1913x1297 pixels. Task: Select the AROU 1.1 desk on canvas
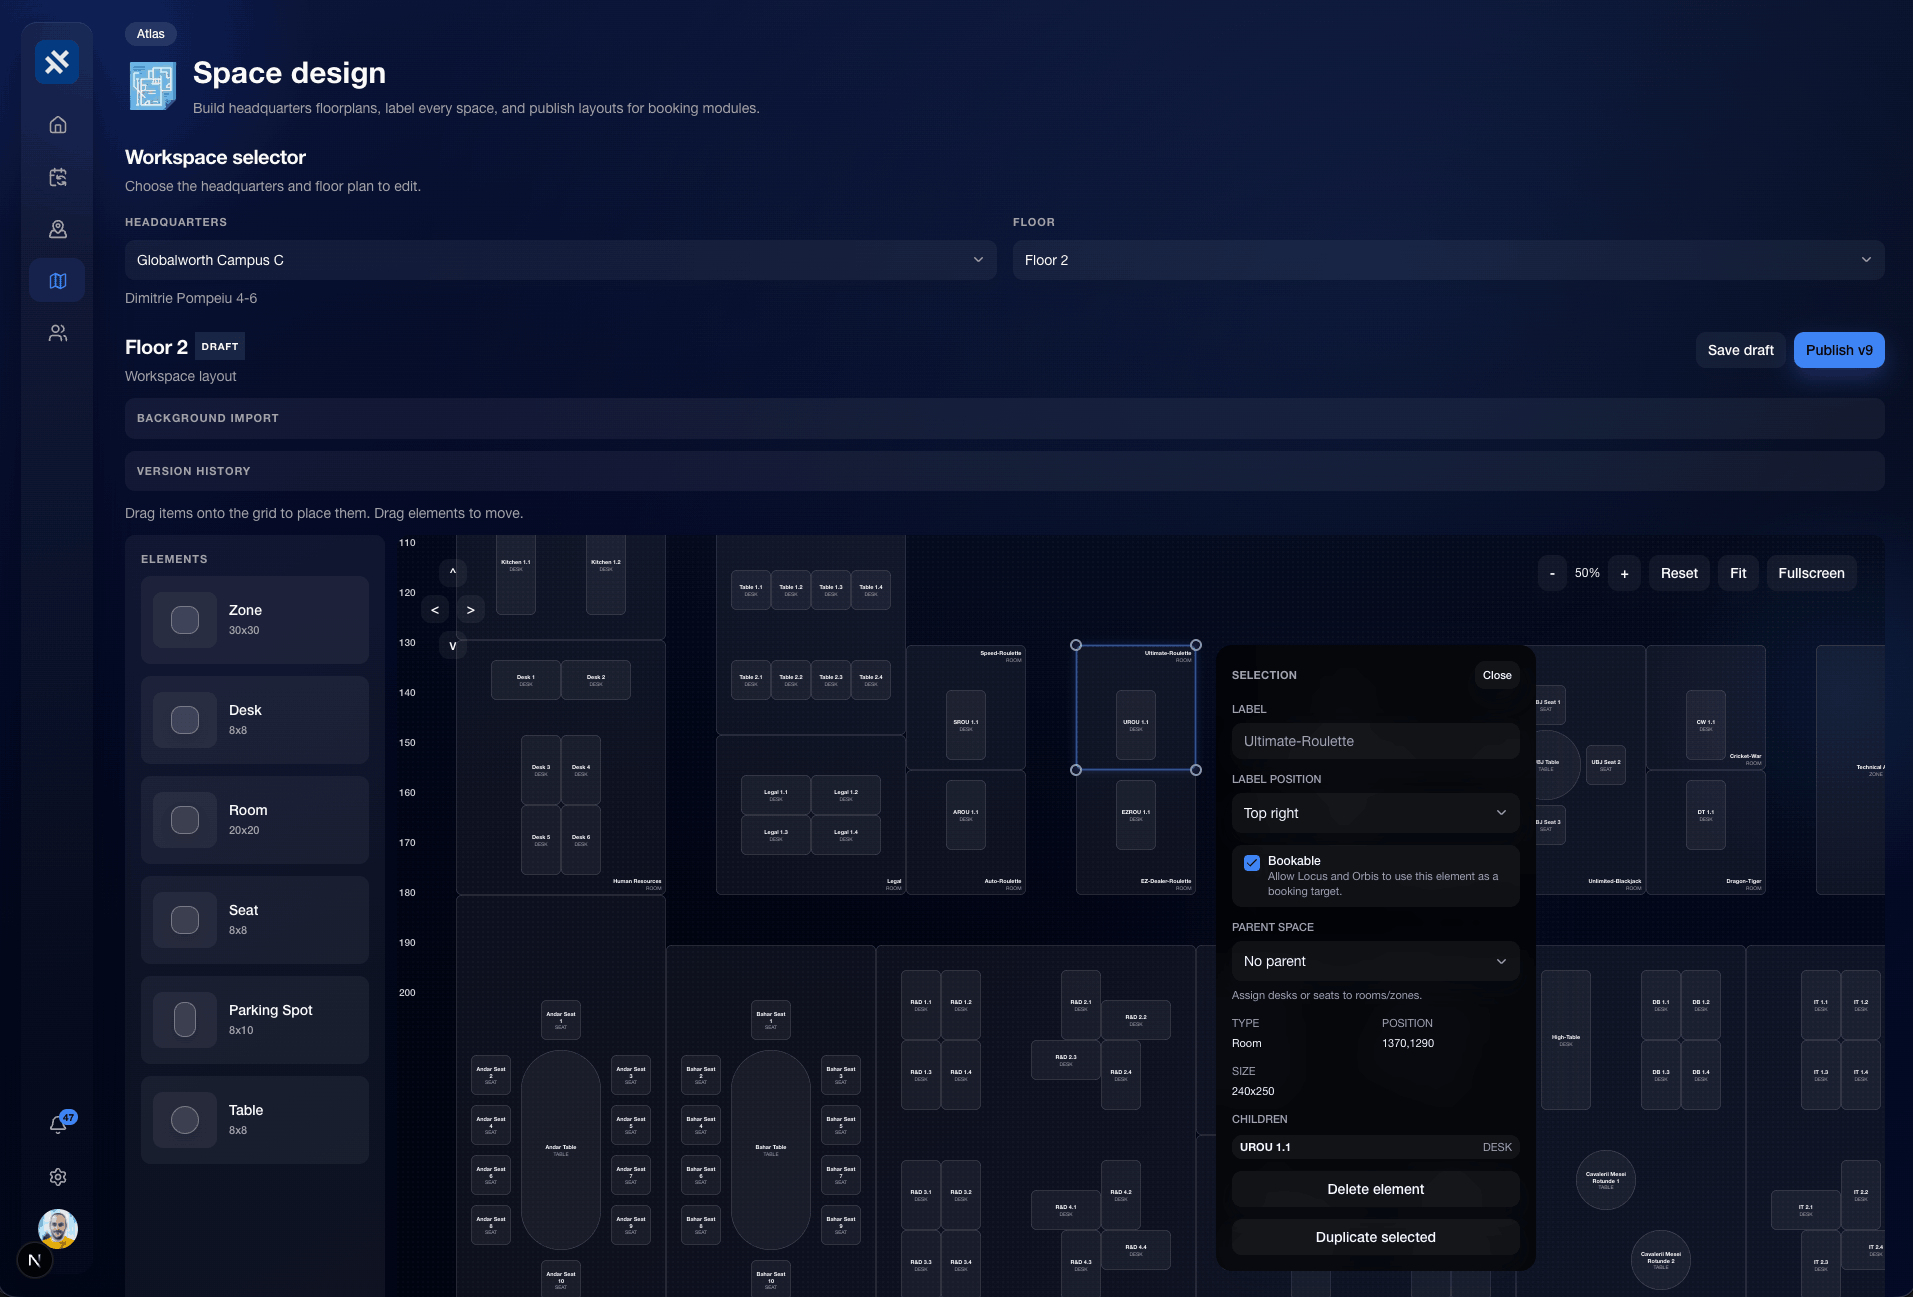[x=966, y=815]
